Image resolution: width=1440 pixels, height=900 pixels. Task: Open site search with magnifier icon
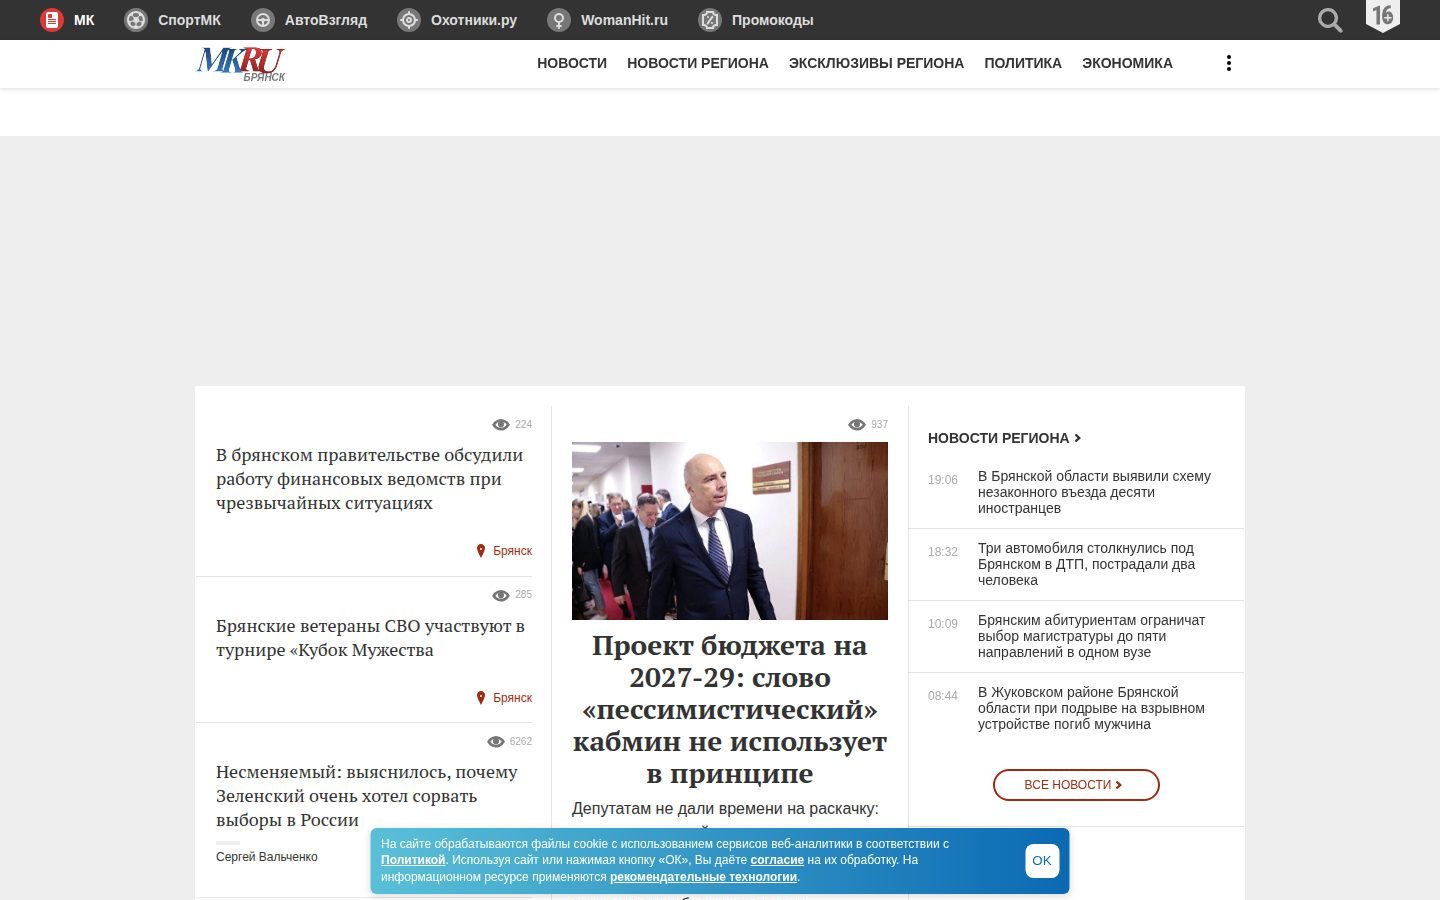1329,20
